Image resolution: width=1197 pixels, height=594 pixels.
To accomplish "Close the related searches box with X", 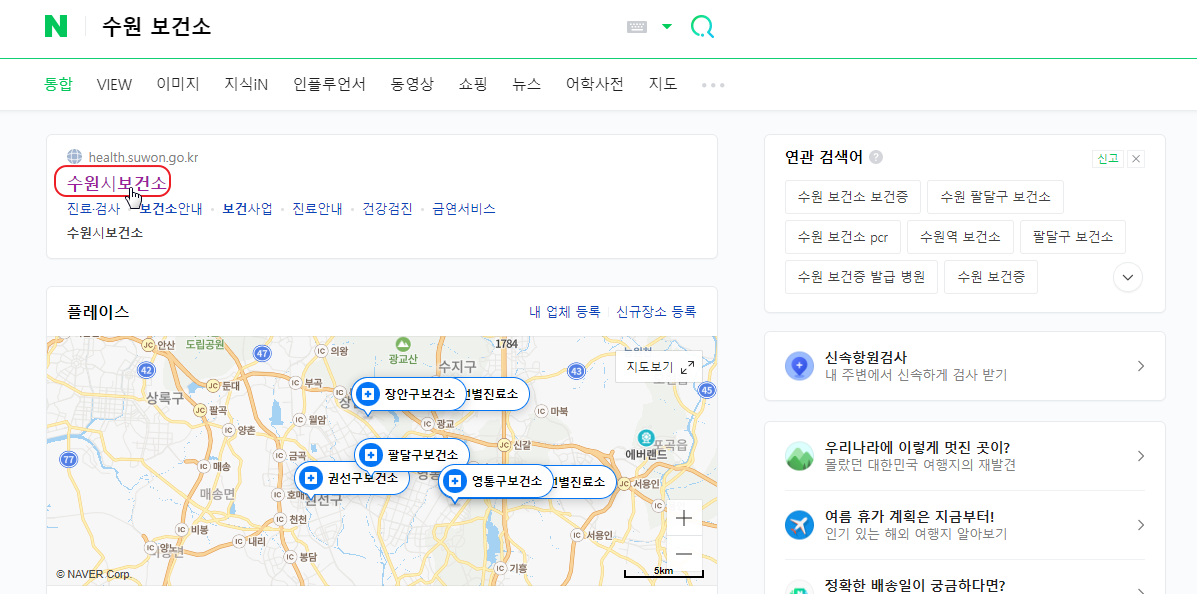I will point(1136,159).
